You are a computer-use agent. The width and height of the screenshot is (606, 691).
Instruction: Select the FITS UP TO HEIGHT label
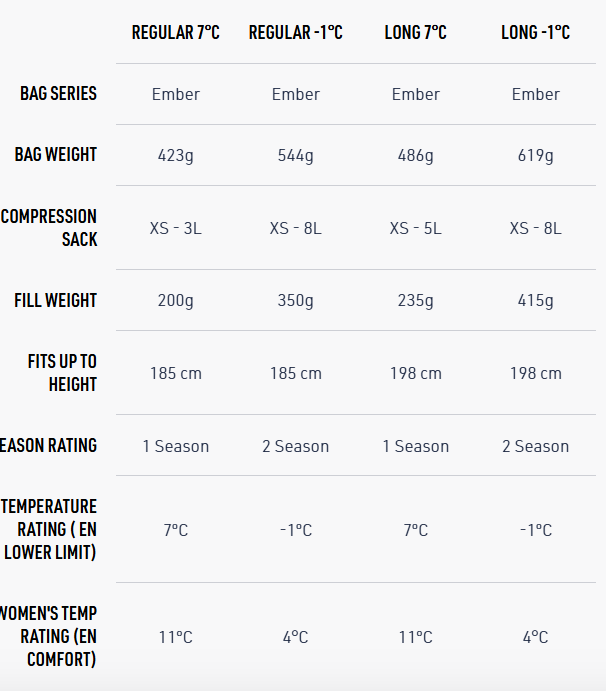tap(62, 372)
